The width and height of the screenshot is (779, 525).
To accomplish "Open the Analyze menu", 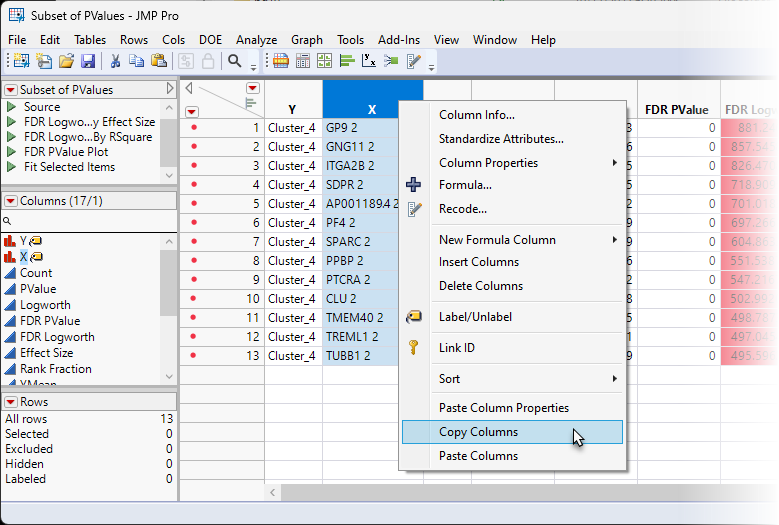I will [256, 40].
